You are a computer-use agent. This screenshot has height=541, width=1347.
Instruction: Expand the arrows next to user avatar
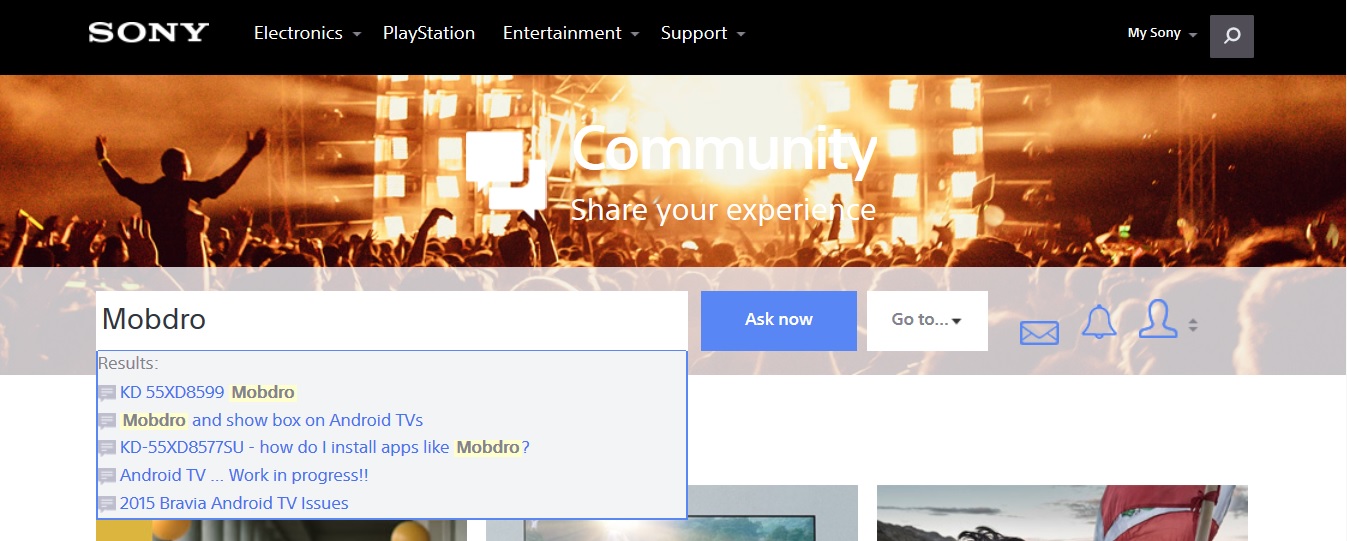1193,326
